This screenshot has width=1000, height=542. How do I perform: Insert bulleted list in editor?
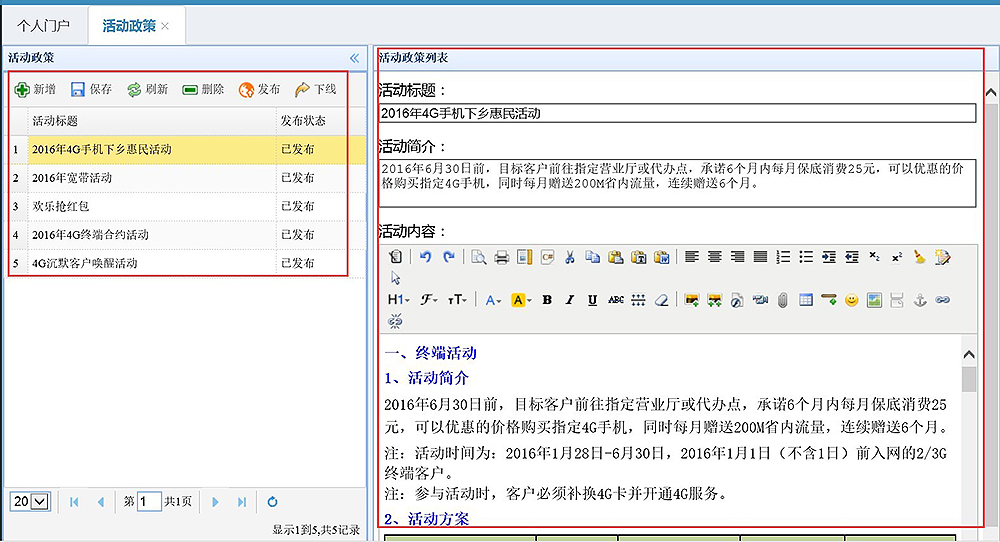[806, 256]
